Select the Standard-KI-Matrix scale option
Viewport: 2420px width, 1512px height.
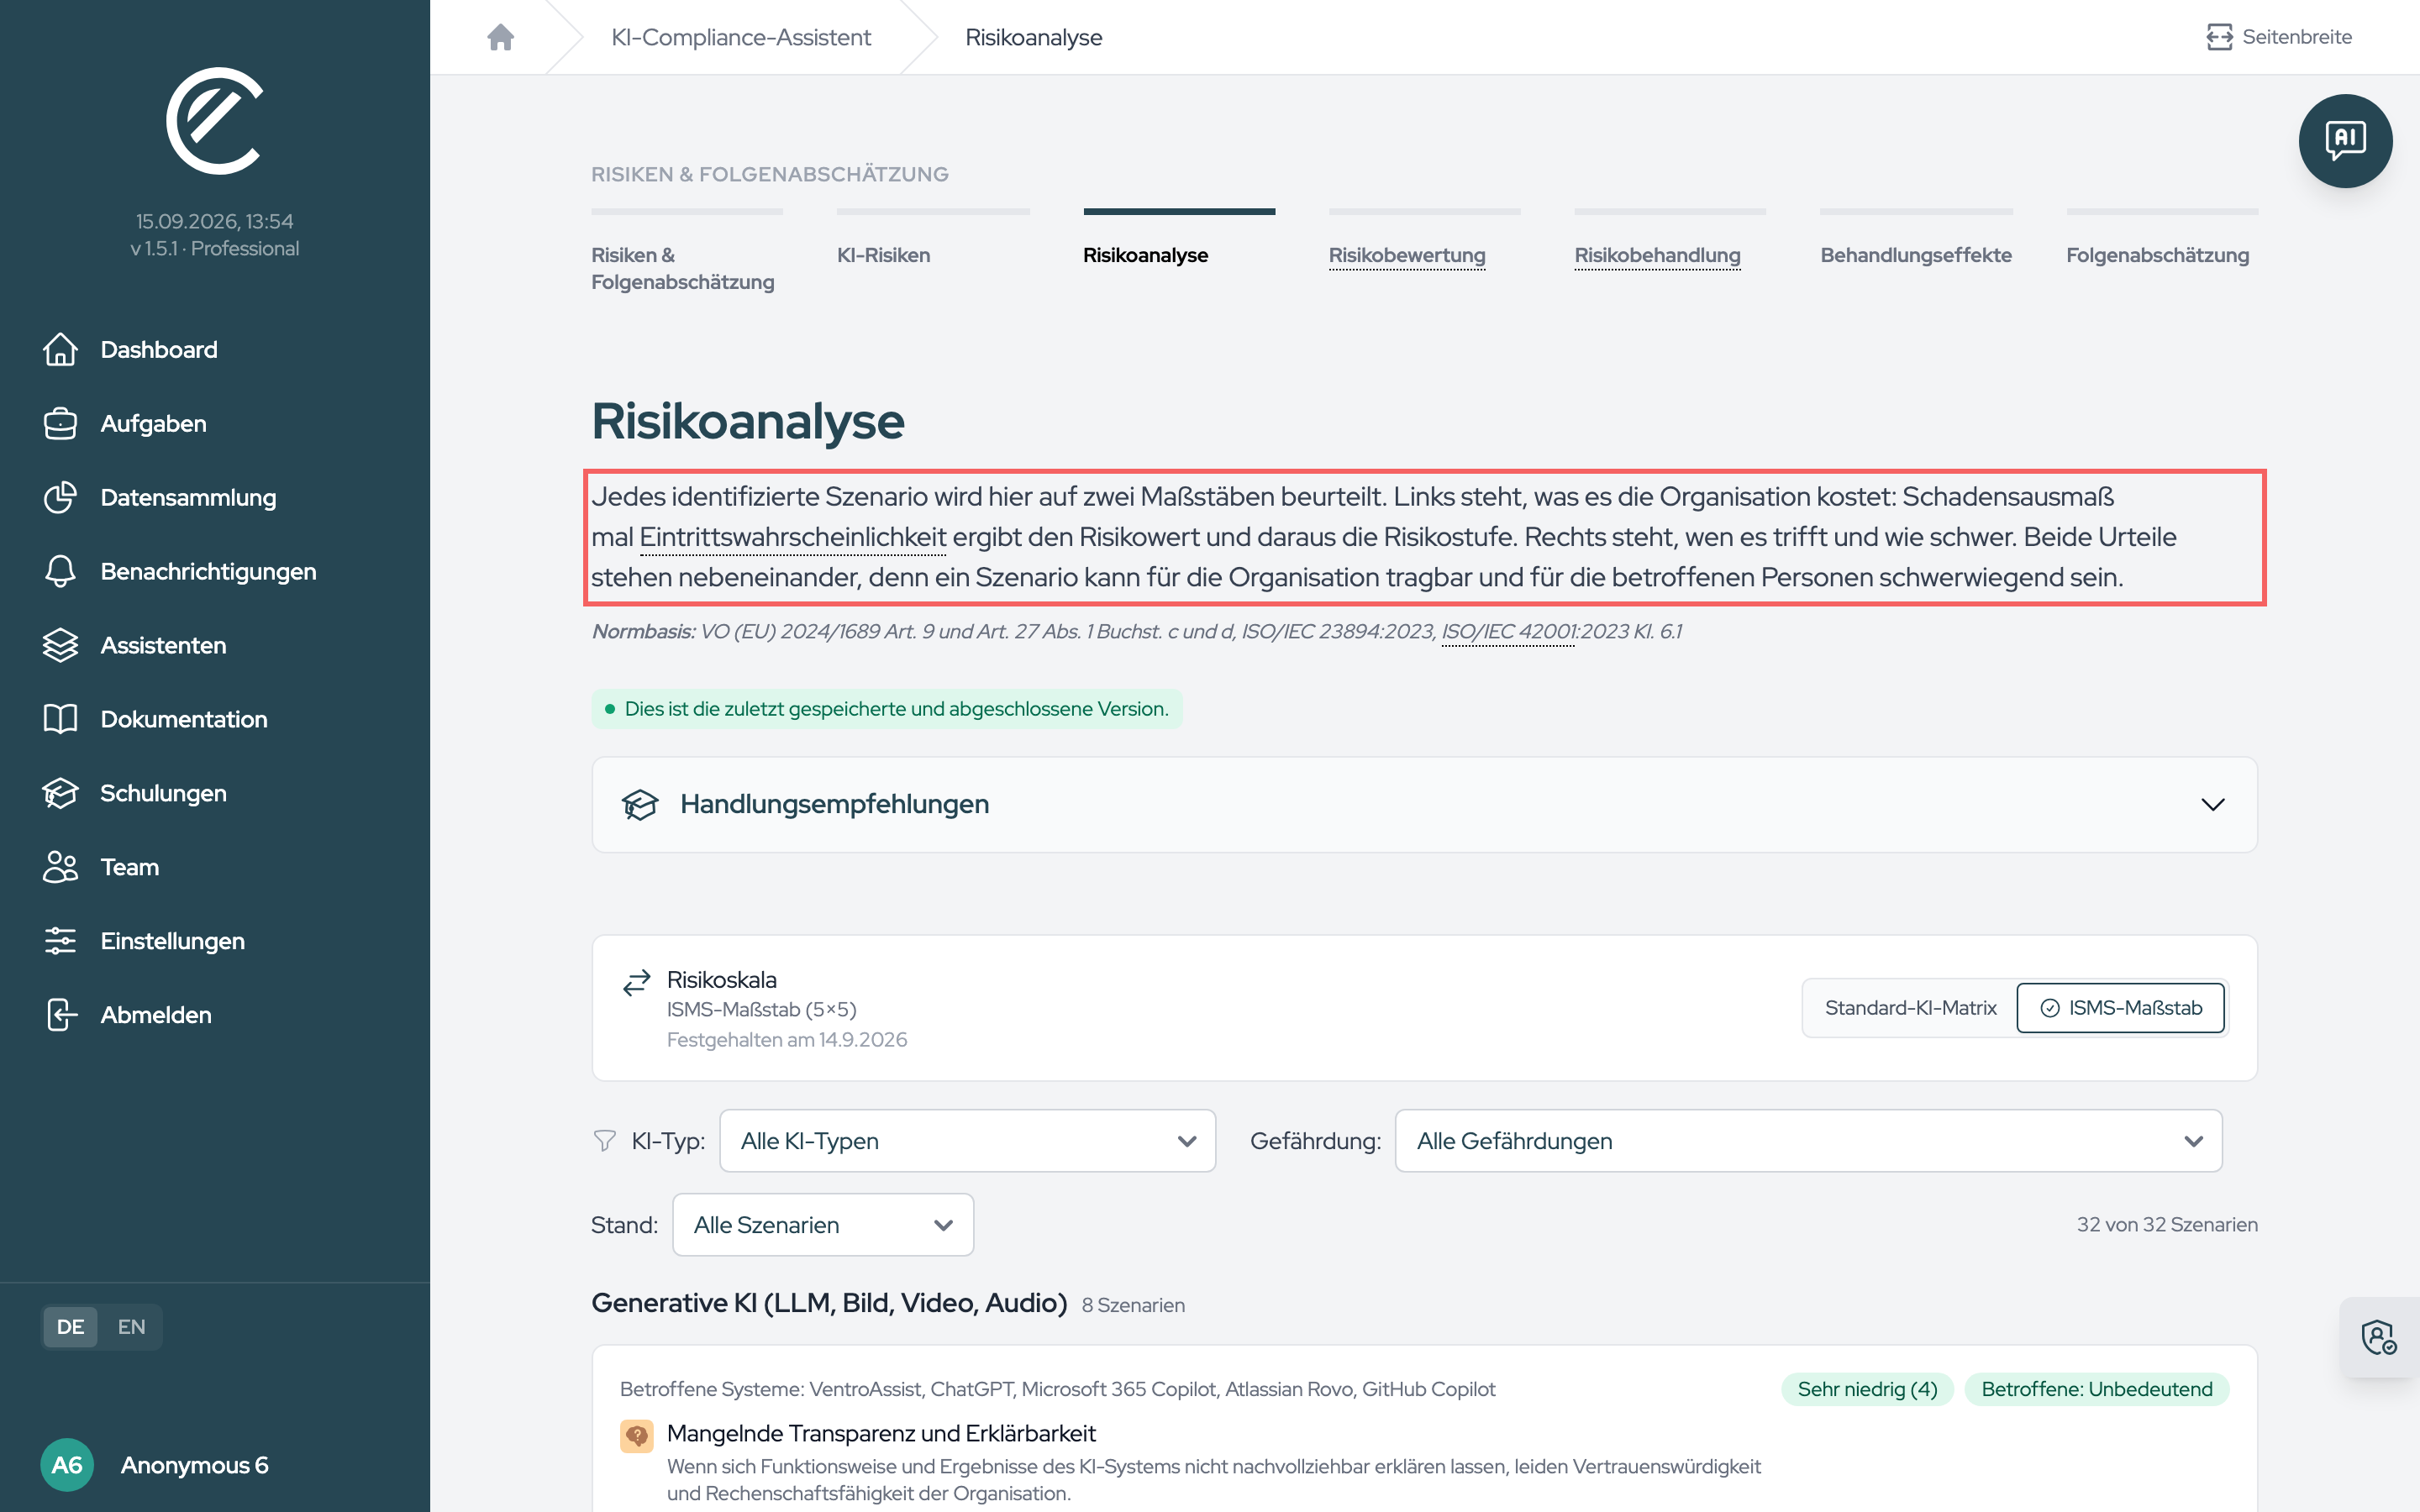click(1910, 1008)
